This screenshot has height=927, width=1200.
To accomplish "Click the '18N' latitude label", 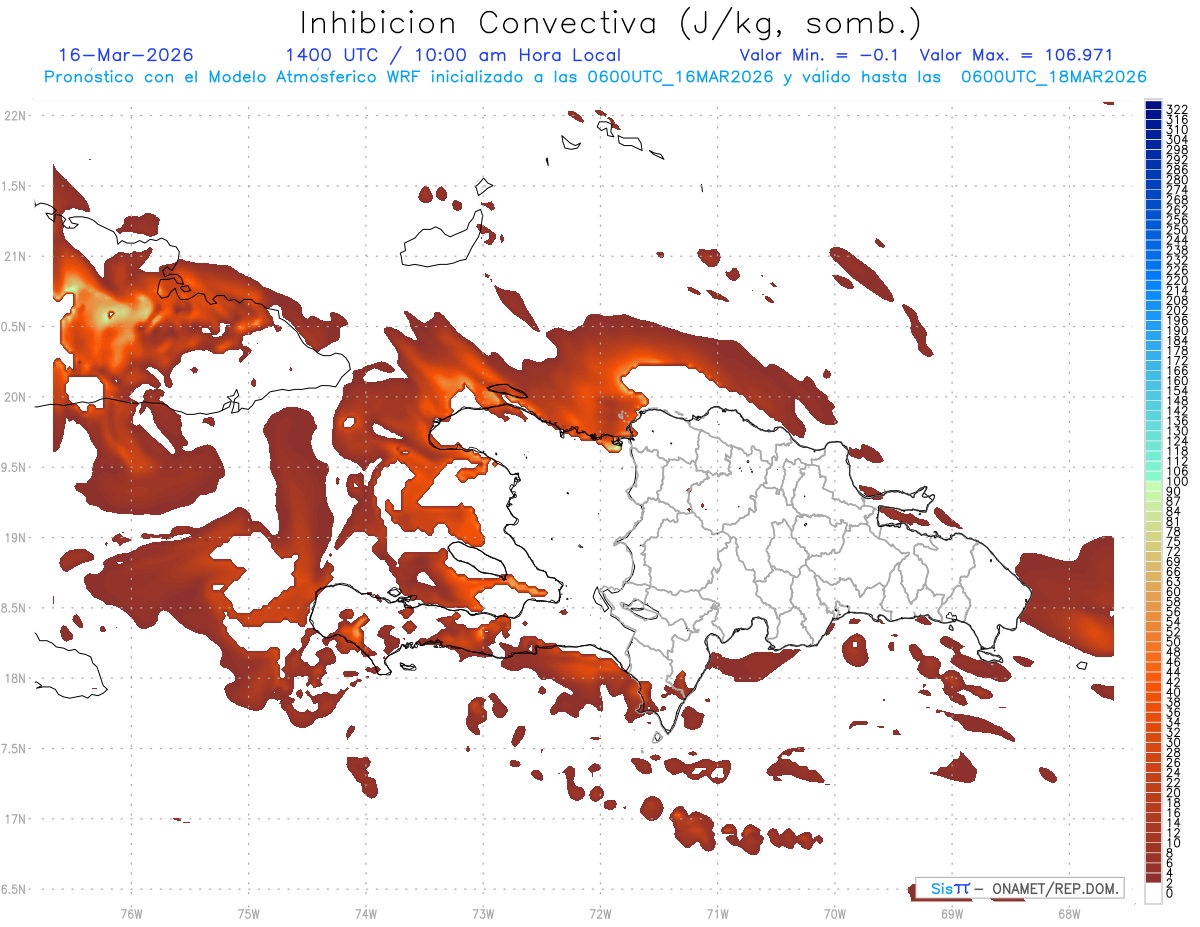I will coord(14,678).
